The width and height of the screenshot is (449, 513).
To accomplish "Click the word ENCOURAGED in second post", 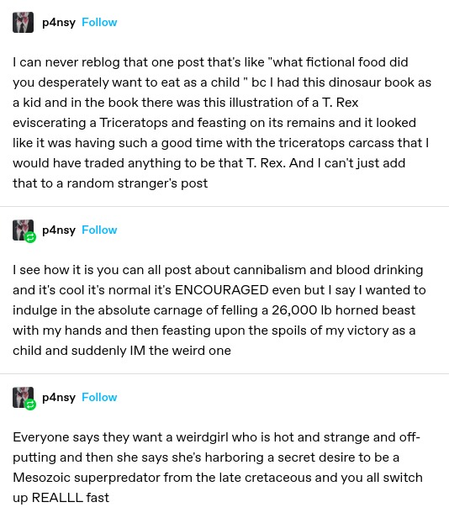I will [222, 290].
